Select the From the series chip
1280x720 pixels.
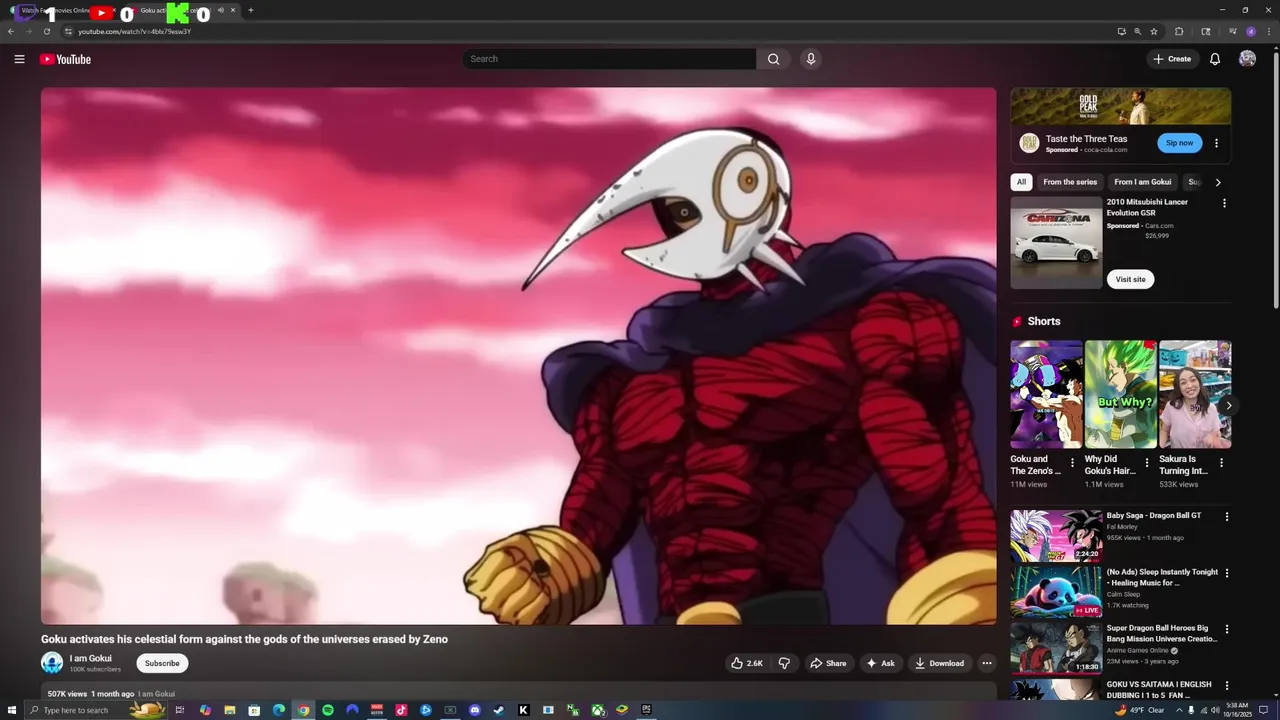click(1070, 182)
